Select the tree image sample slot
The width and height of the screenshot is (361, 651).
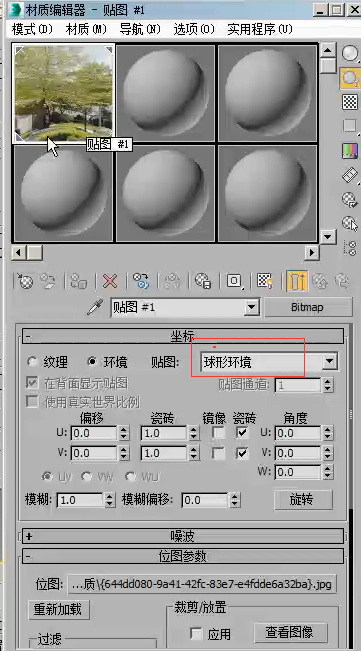pos(63,93)
